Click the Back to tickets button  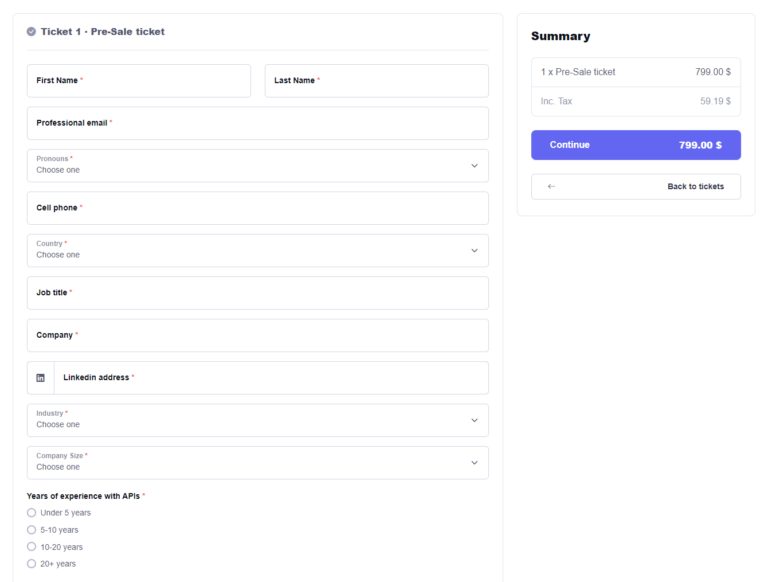(x=635, y=187)
